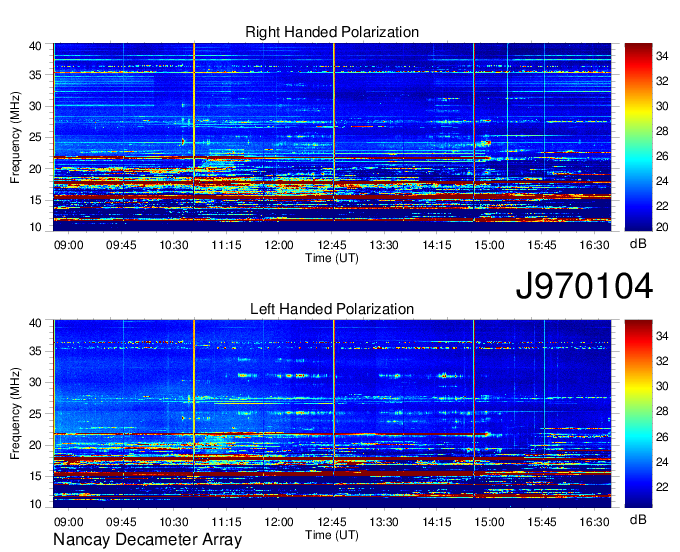680x552 pixels.
Task: Click 30 MHz tick of Left Handed plot
Action: click(35, 382)
